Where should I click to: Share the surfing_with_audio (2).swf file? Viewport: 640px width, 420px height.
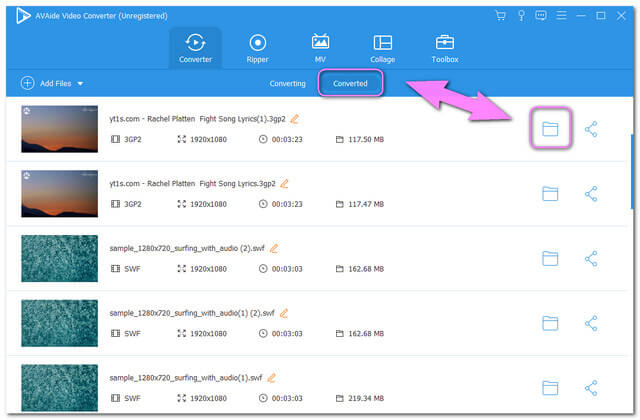coord(591,258)
